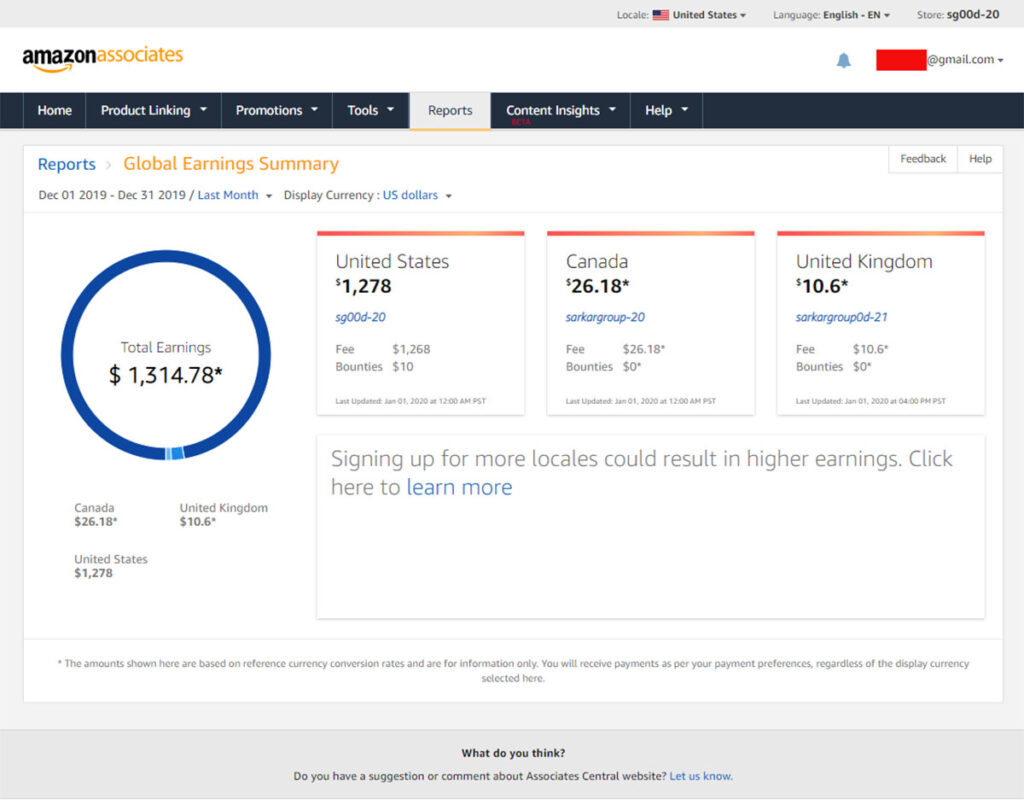The height and width of the screenshot is (800, 1024).
Task: Open the sg00d-20 tracking ID link
Action: (x=360, y=317)
